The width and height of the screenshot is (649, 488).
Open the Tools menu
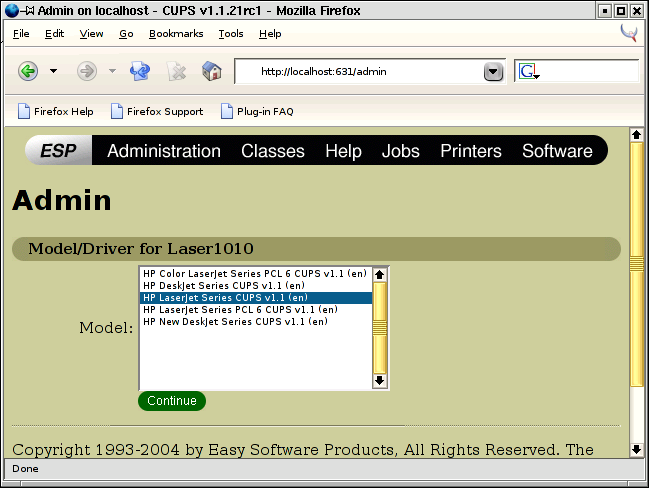(231, 33)
